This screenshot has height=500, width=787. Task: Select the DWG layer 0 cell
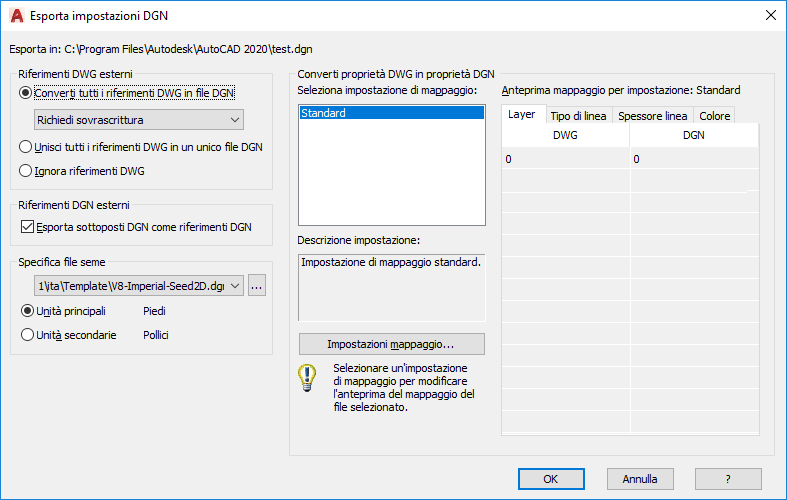[566, 159]
